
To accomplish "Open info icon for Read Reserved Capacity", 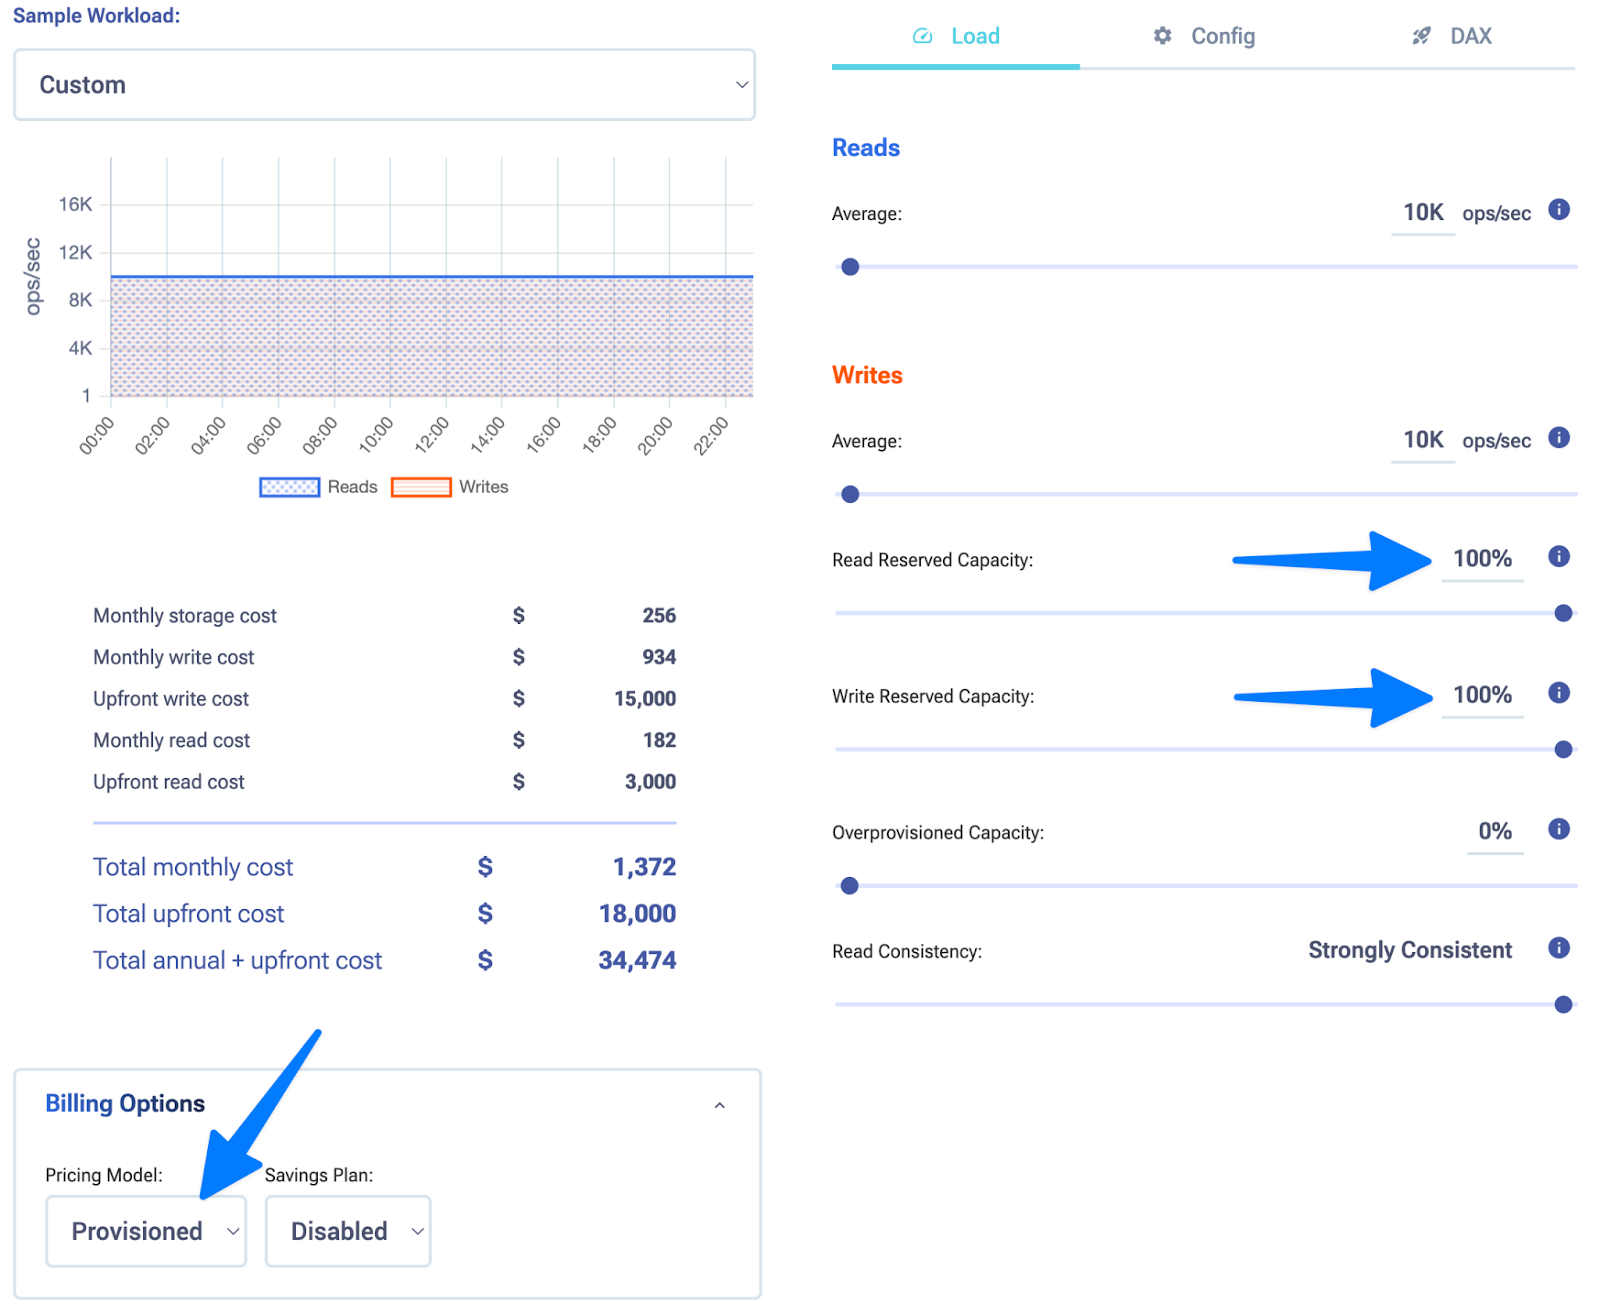I will click(1558, 557).
